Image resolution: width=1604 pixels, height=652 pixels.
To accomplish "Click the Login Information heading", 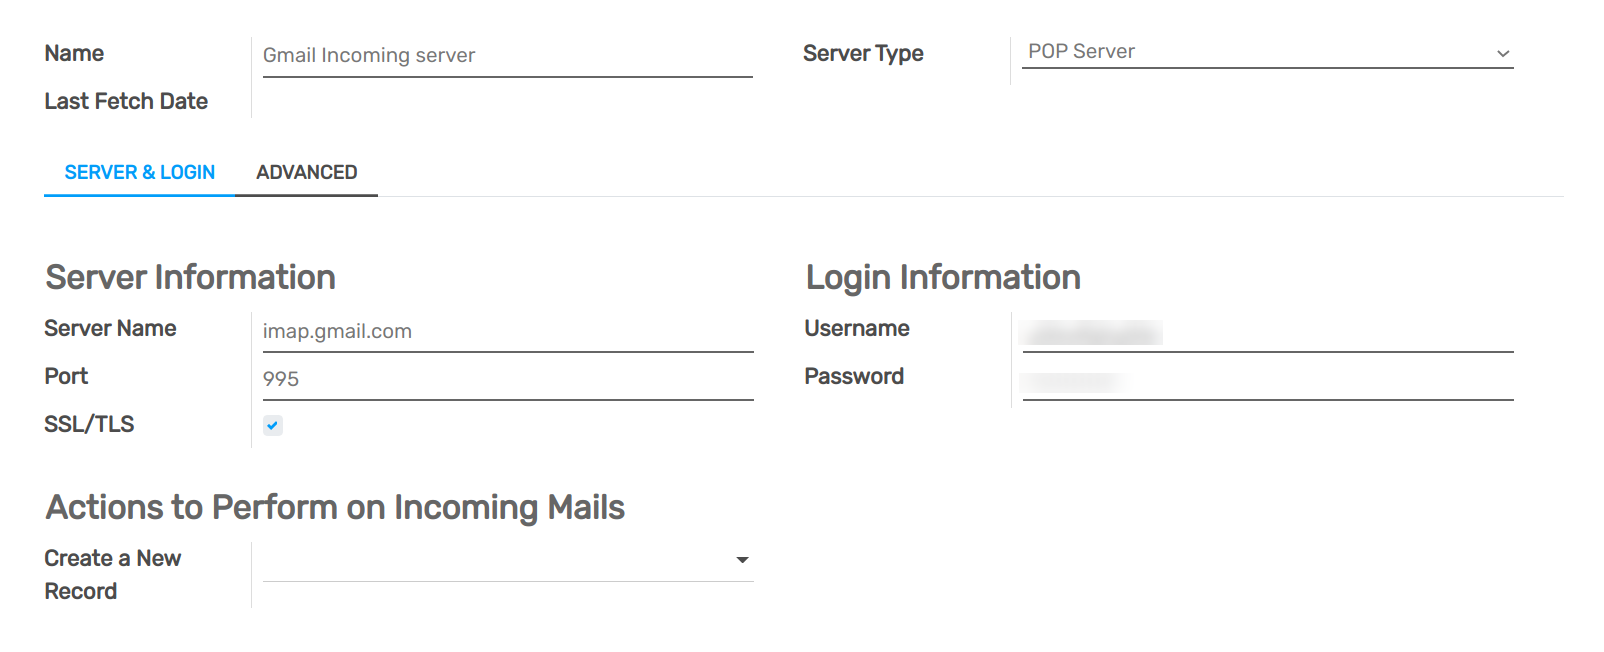I will pos(942,277).
